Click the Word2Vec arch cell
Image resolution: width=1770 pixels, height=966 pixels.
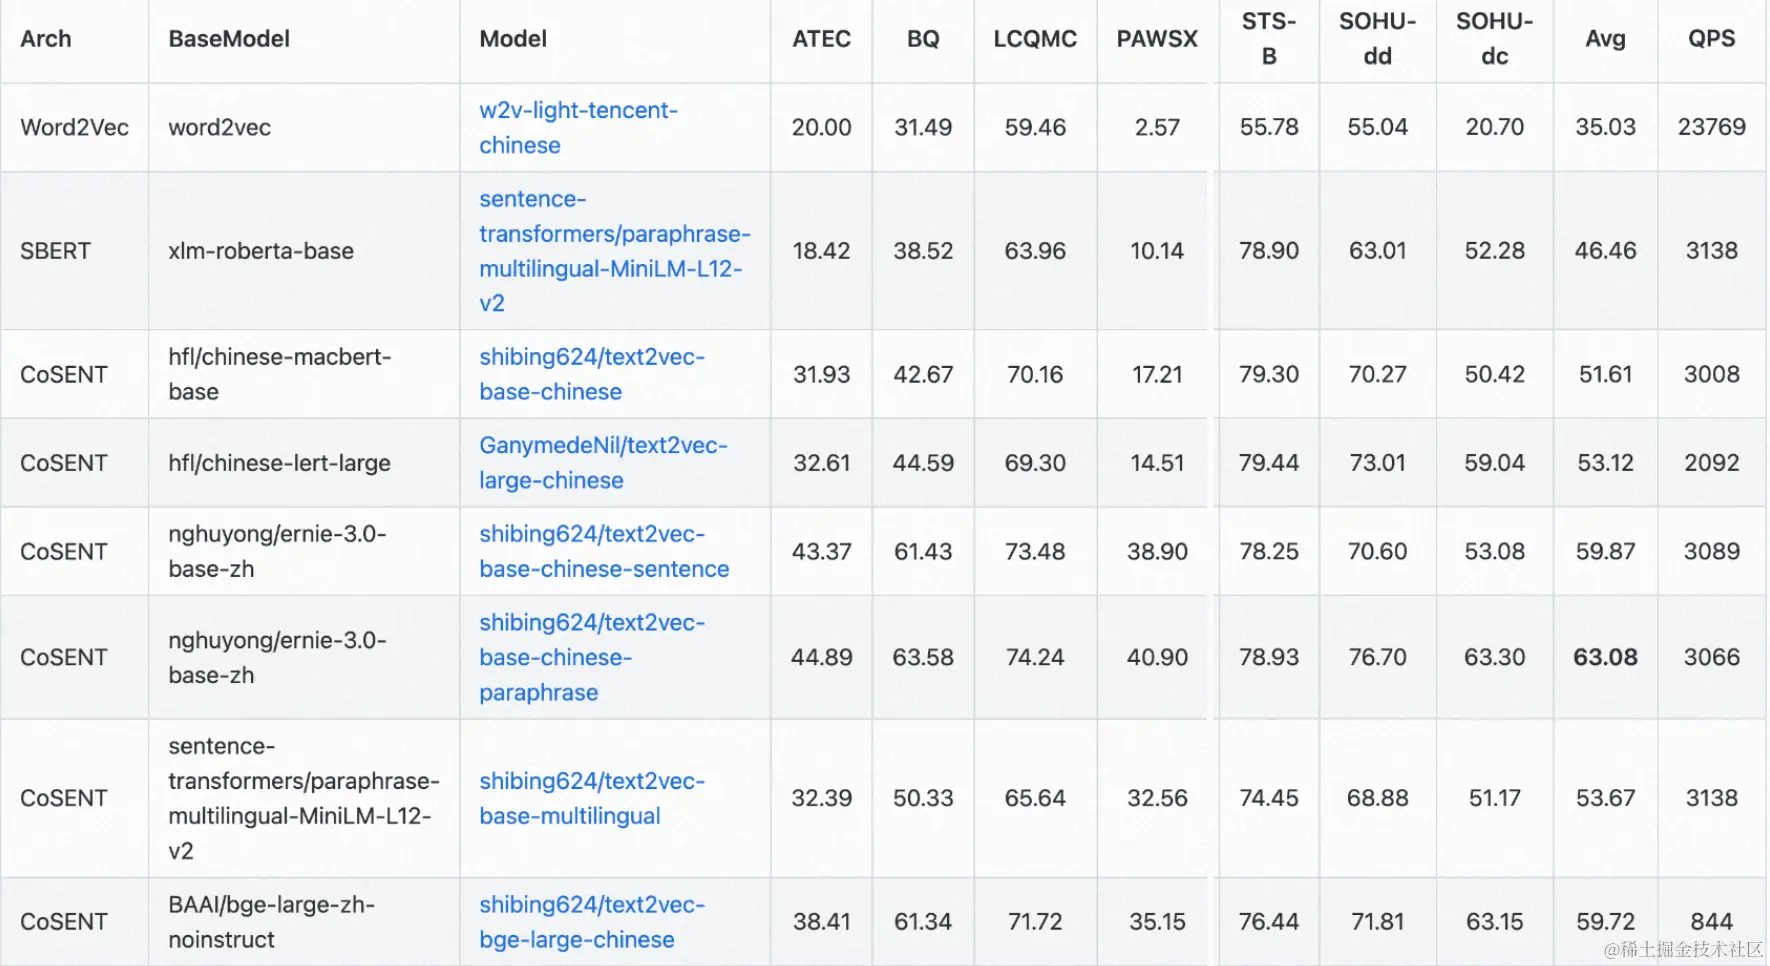pos(75,128)
